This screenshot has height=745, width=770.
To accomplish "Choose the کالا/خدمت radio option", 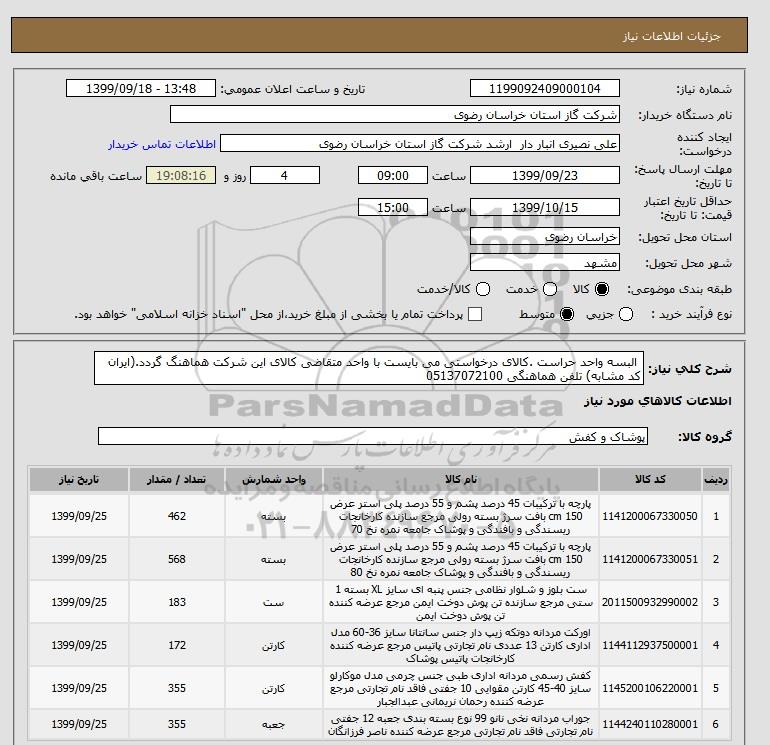I will [x=482, y=289].
